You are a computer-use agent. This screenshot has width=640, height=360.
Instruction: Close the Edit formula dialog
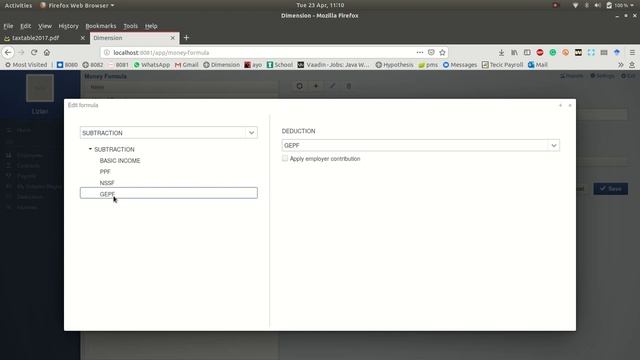pos(570,105)
